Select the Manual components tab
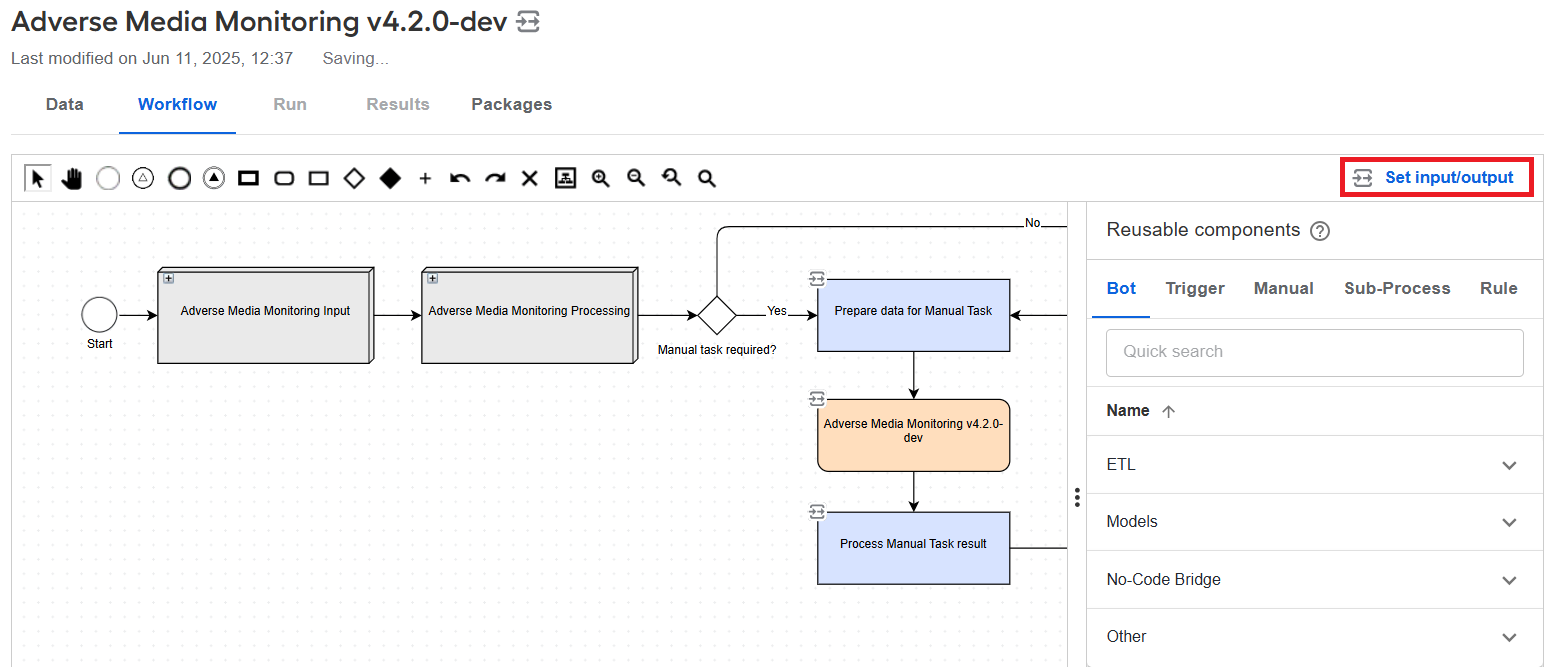 (1283, 288)
